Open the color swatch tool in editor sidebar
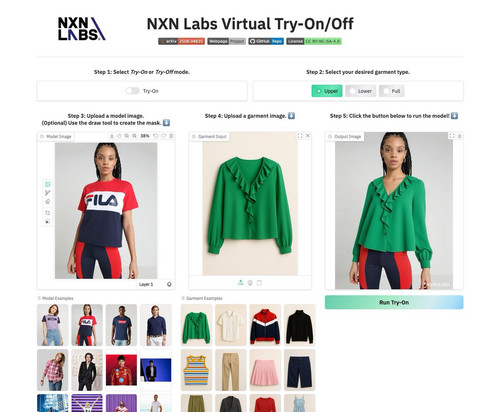 click(x=47, y=221)
